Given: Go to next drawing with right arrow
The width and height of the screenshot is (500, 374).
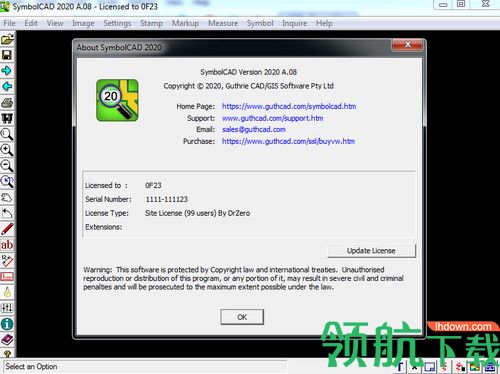Looking at the screenshot, I should click(7, 71).
